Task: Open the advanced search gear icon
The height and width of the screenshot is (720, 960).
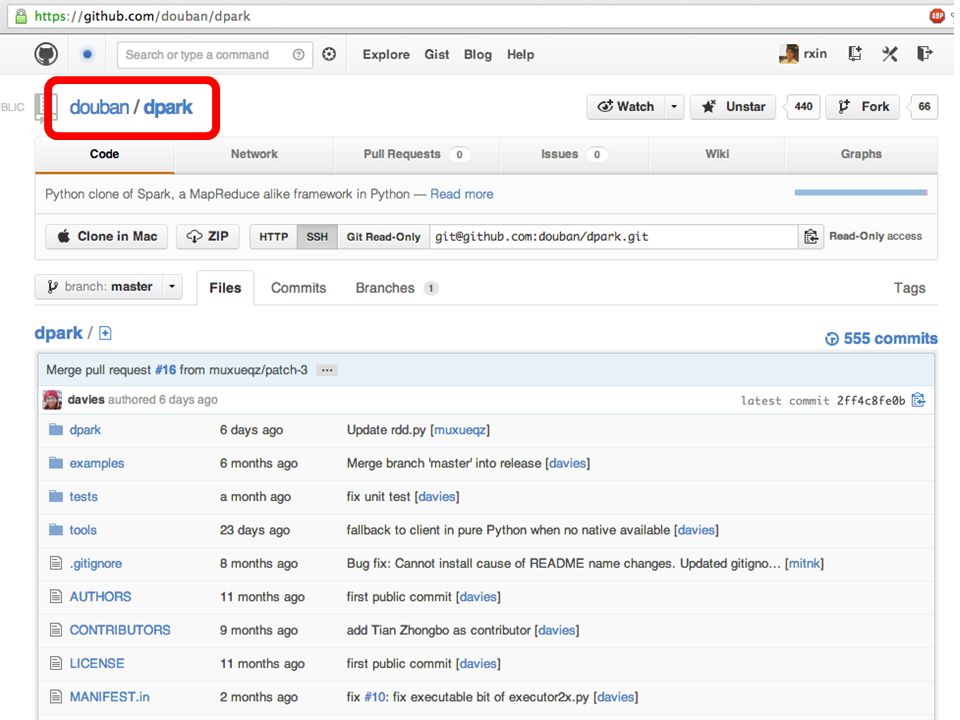Action: [x=329, y=54]
